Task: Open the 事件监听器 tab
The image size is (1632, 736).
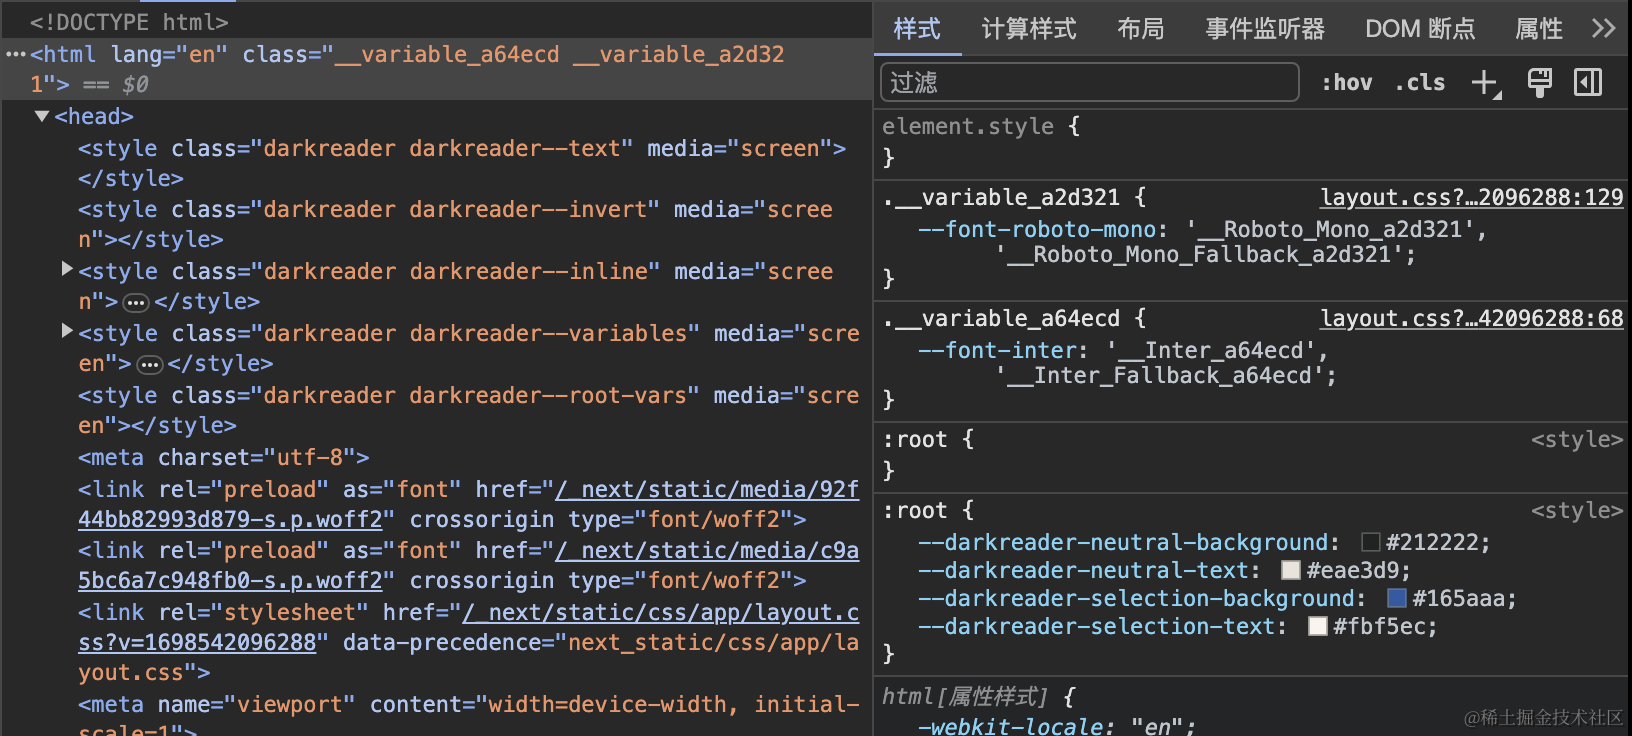Action: [1264, 29]
